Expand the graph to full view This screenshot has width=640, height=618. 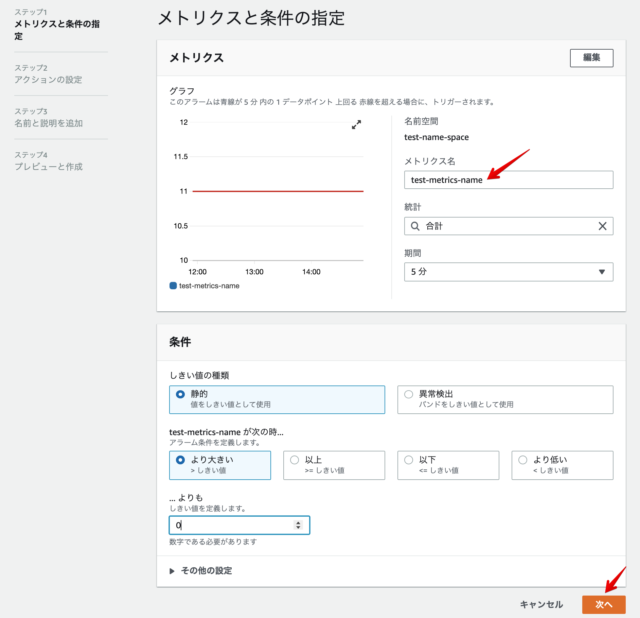(356, 124)
